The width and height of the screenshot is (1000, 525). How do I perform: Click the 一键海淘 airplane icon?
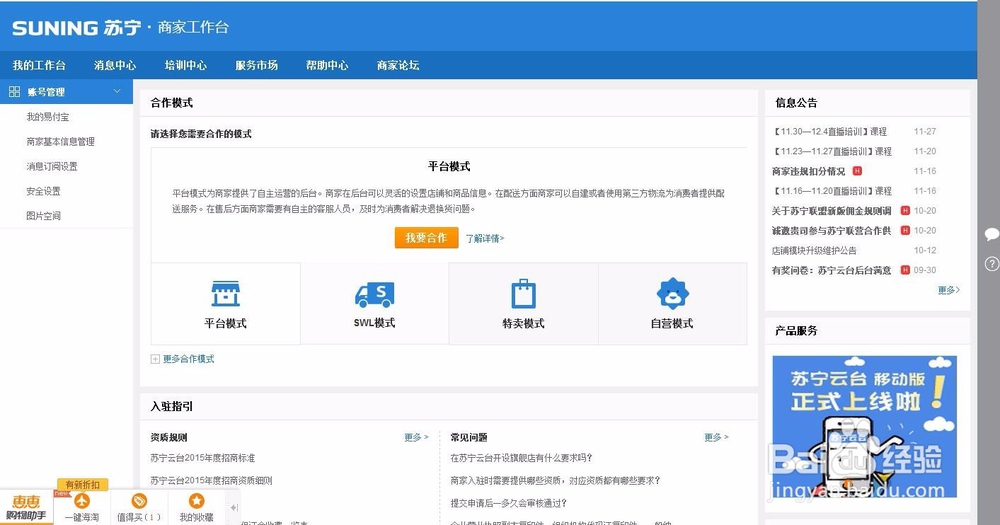82,501
